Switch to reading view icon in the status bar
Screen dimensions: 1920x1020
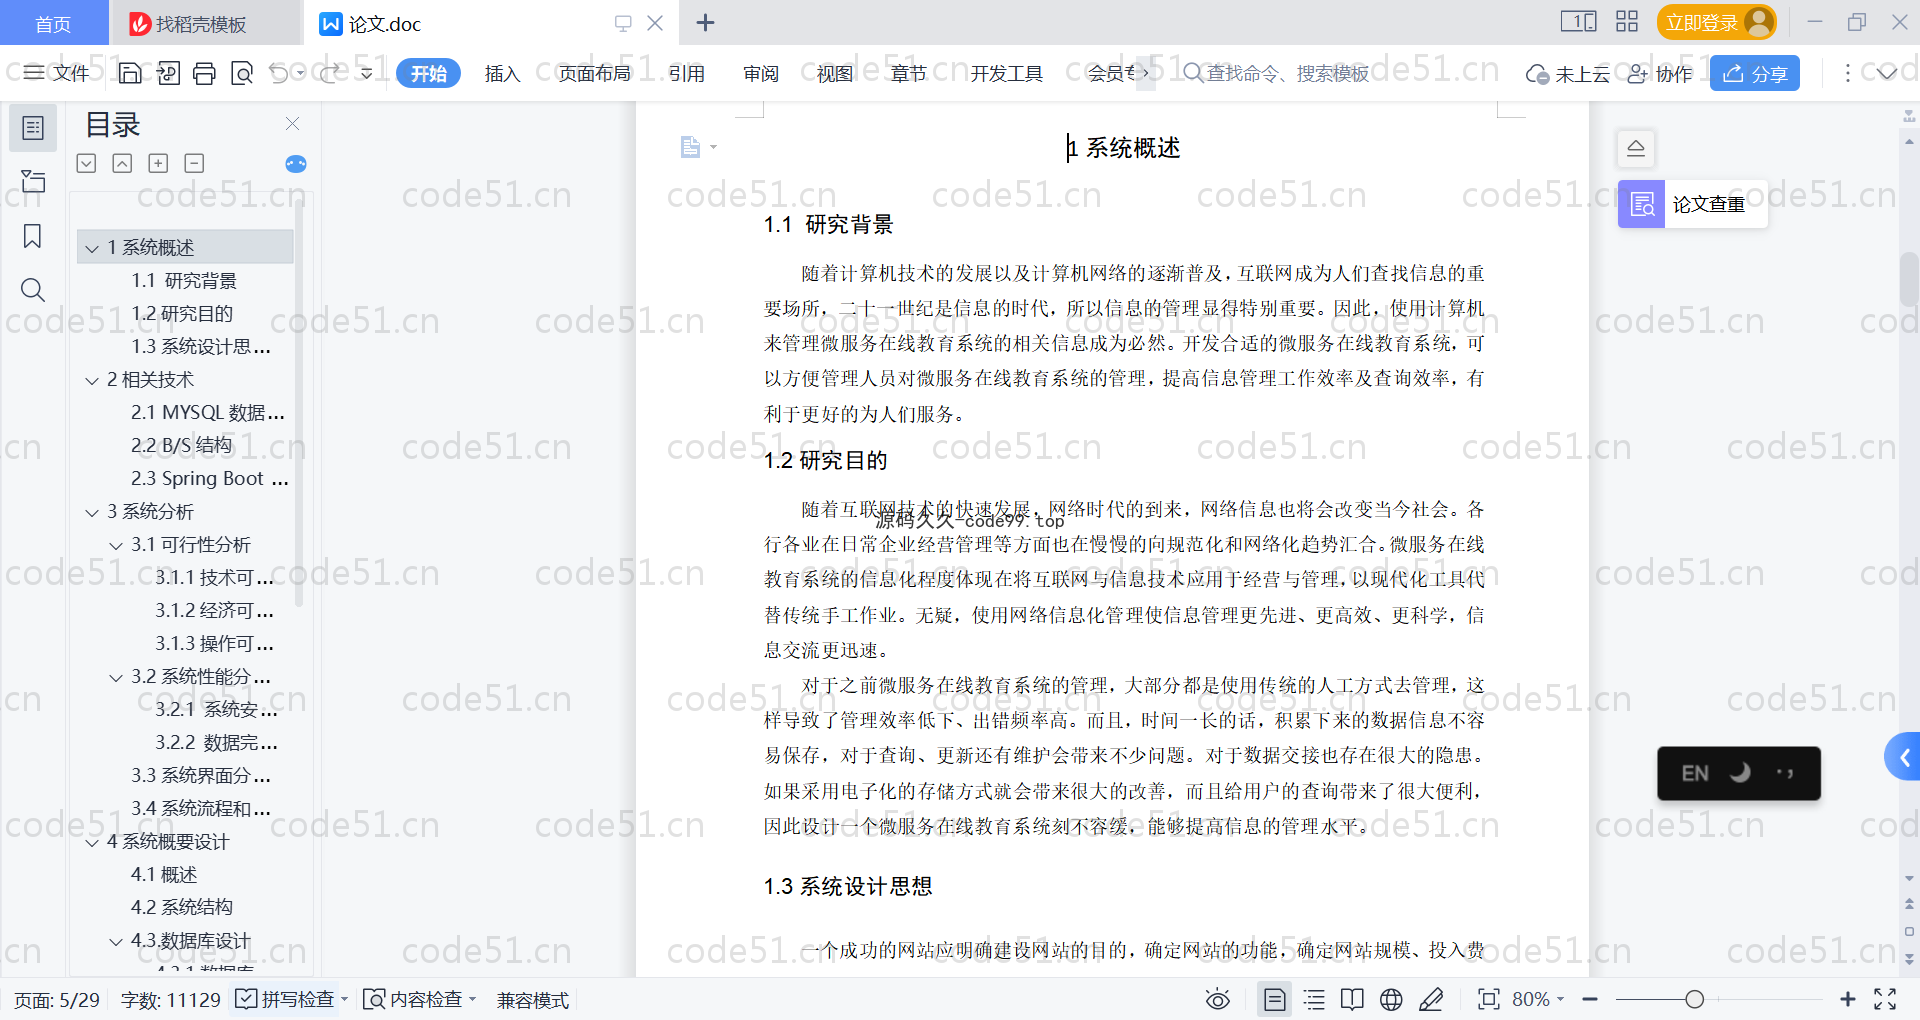1352,999
